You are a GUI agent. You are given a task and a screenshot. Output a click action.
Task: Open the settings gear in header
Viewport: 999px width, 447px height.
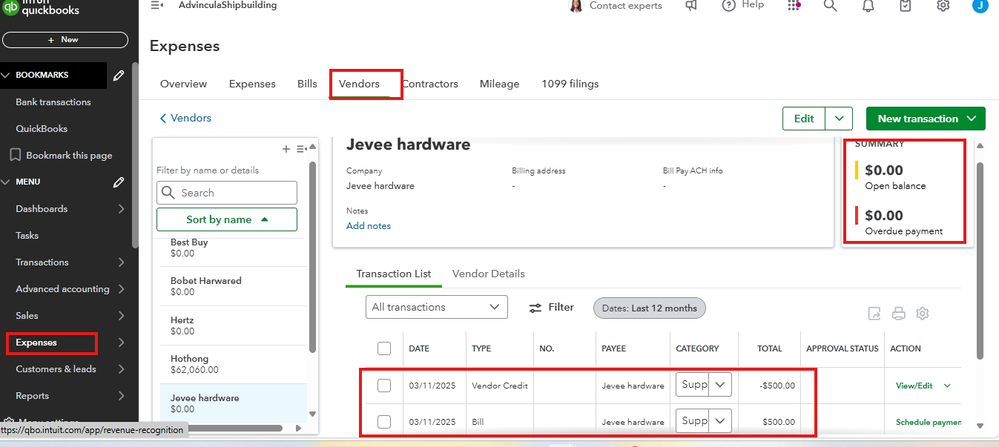pos(943,5)
